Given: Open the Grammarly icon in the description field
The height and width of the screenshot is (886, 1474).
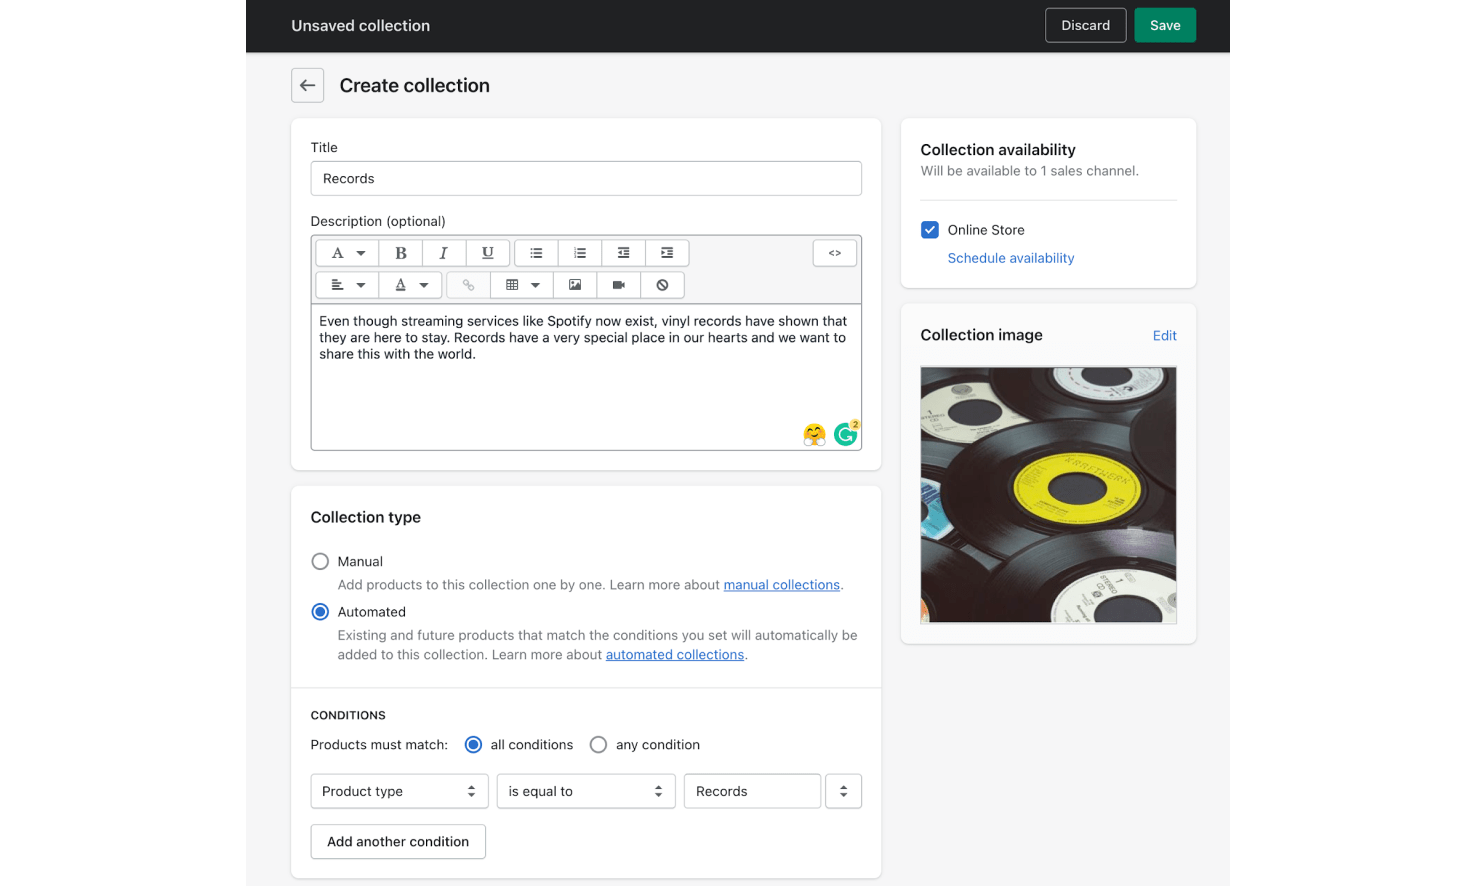Looking at the screenshot, I should pos(845,433).
